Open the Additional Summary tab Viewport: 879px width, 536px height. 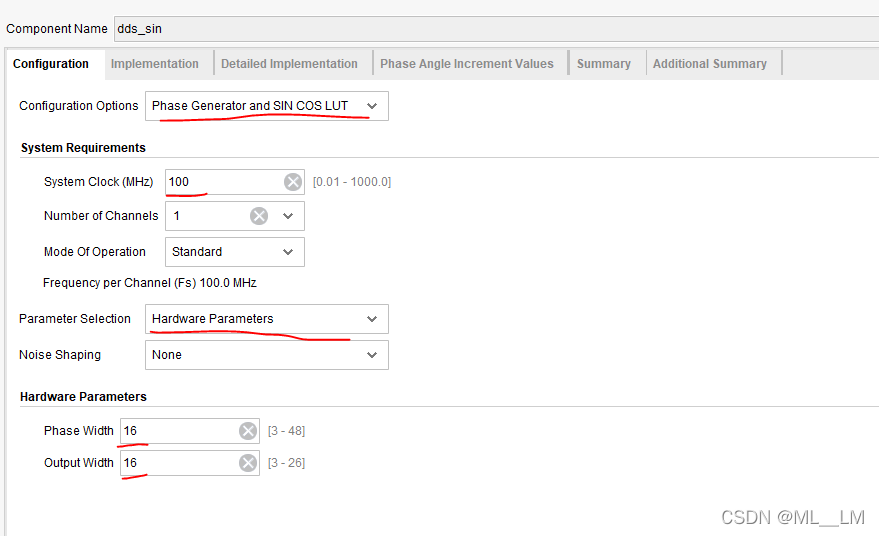click(710, 64)
